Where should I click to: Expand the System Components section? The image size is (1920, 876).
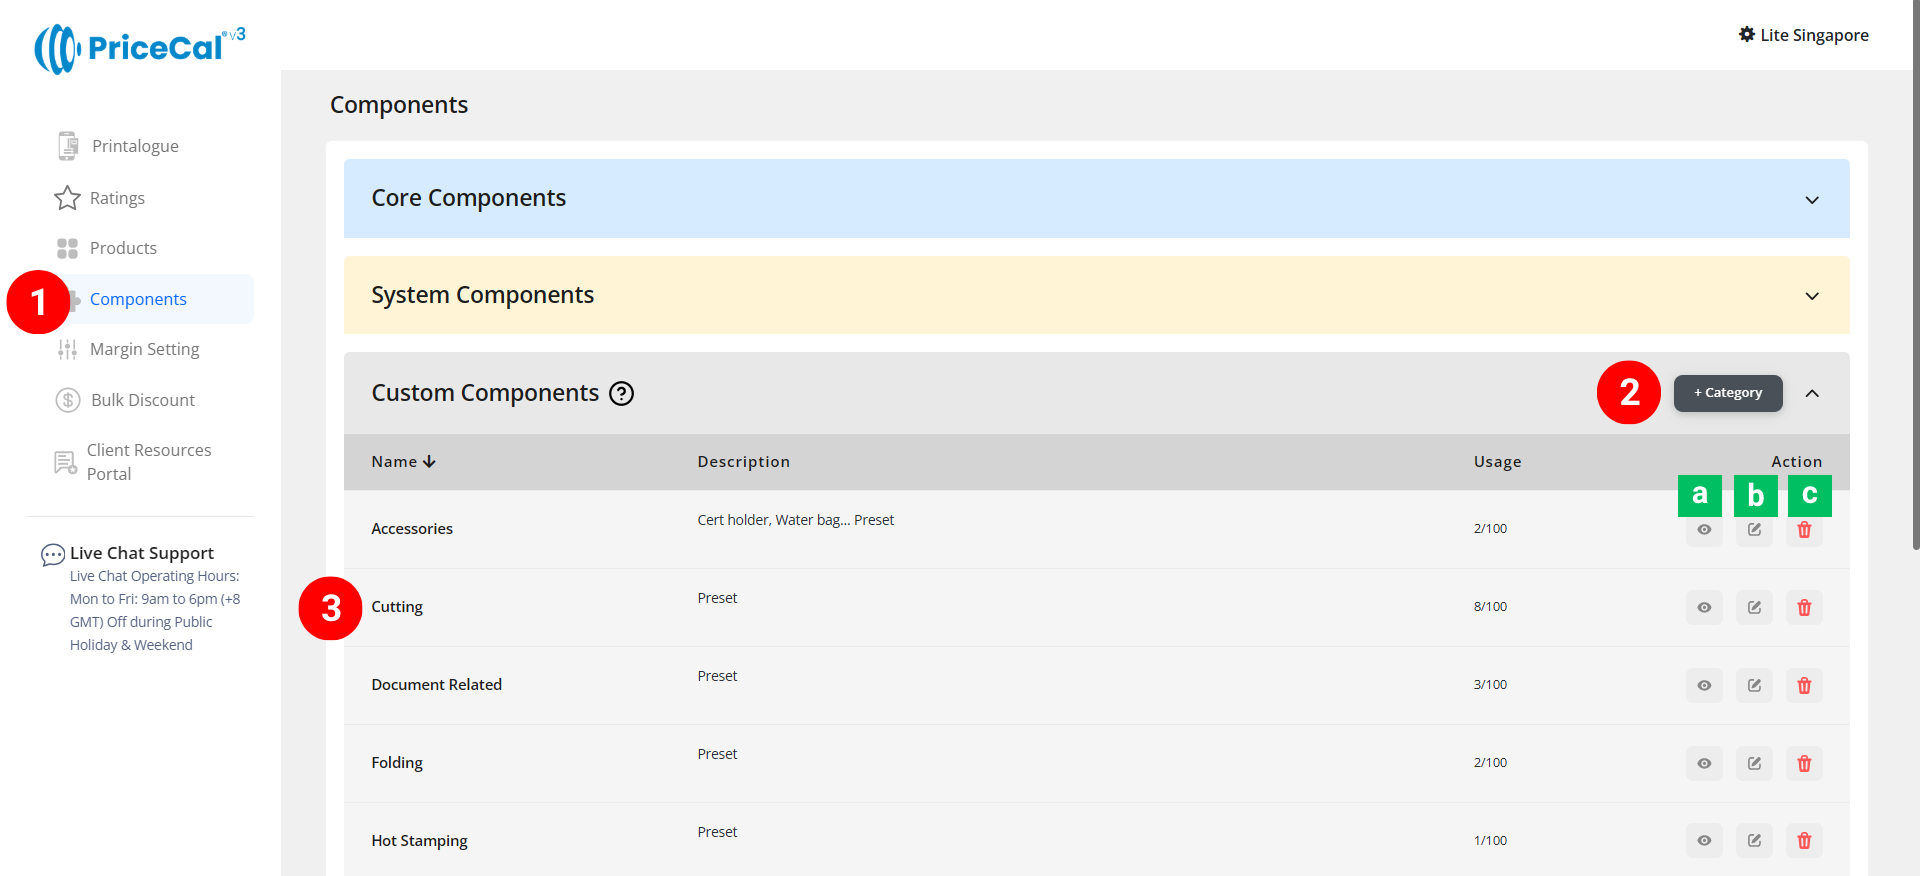click(1811, 296)
